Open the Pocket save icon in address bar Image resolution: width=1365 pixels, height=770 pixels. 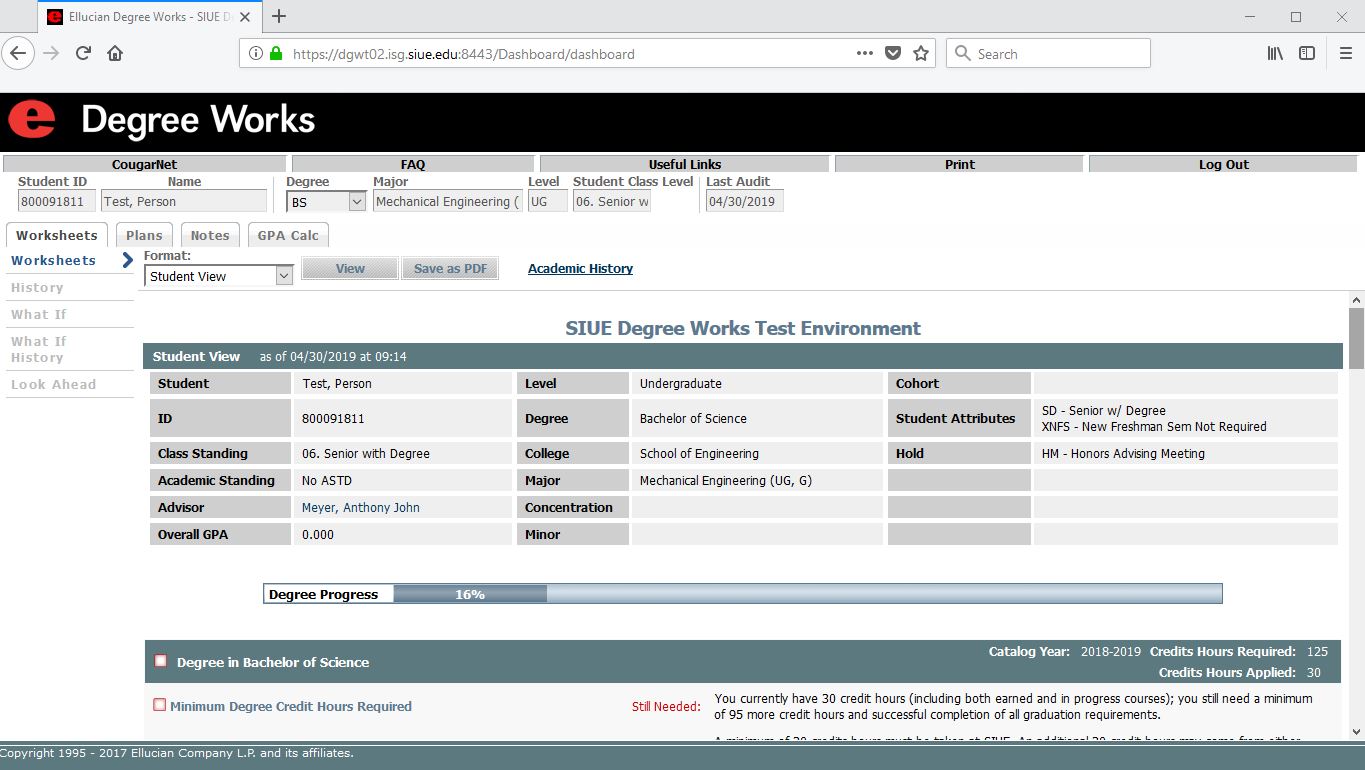893,54
